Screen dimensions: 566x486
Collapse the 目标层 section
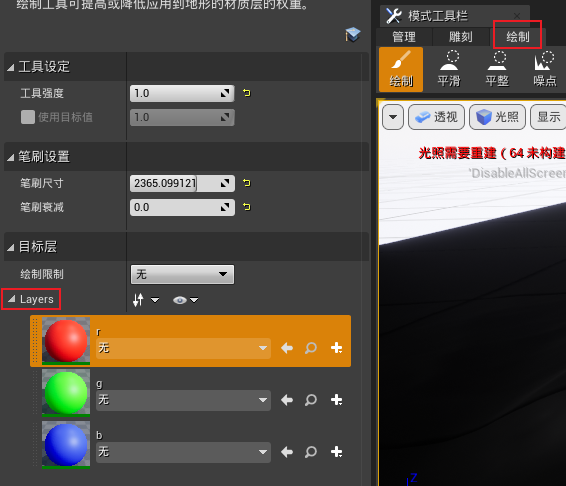point(11,247)
